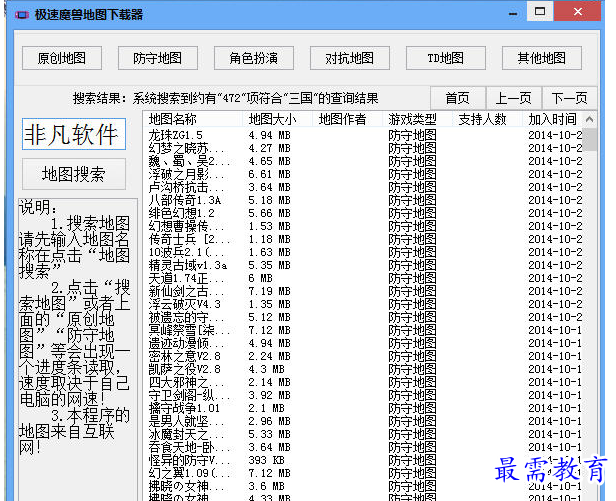Click the 2.96 MB size cell
Viewport: 616px width, 501px height.
(270, 421)
